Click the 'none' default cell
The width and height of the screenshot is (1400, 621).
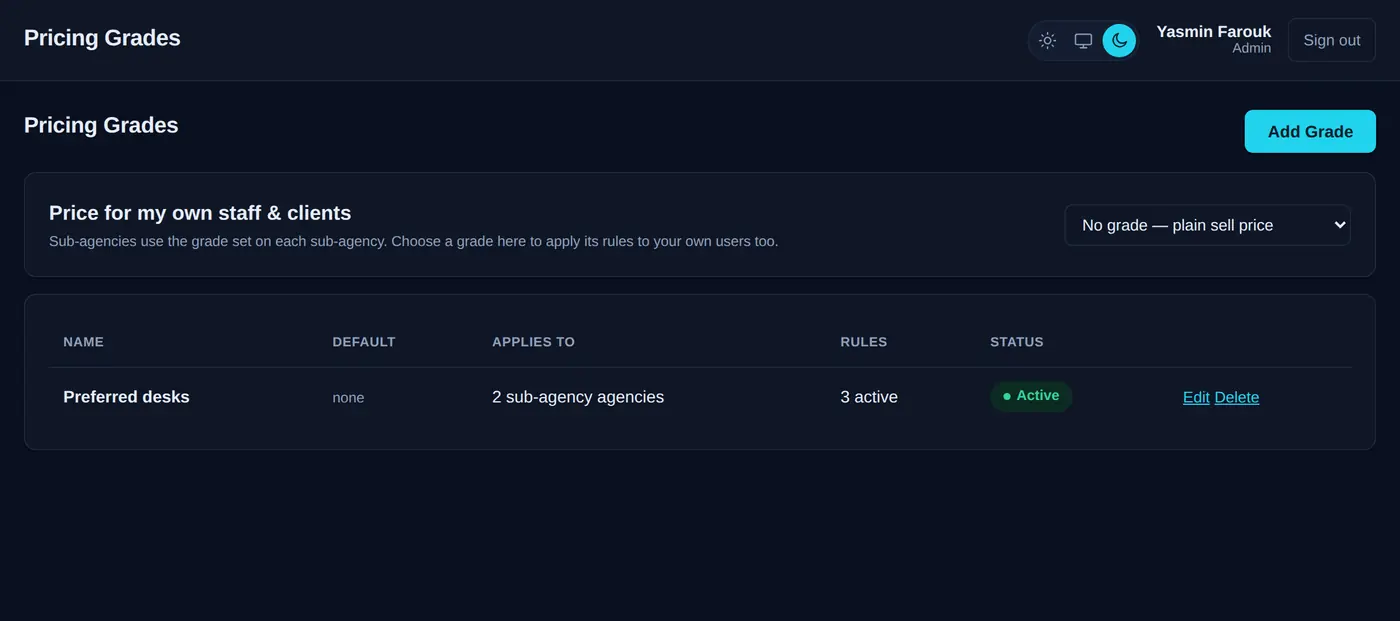point(348,398)
